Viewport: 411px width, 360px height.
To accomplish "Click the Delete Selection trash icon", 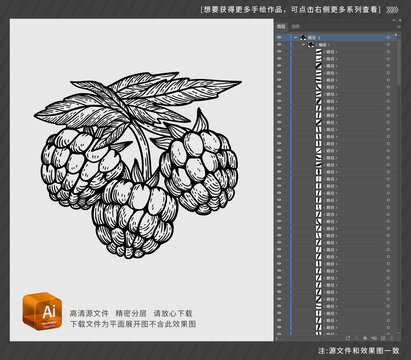I will click(391, 338).
